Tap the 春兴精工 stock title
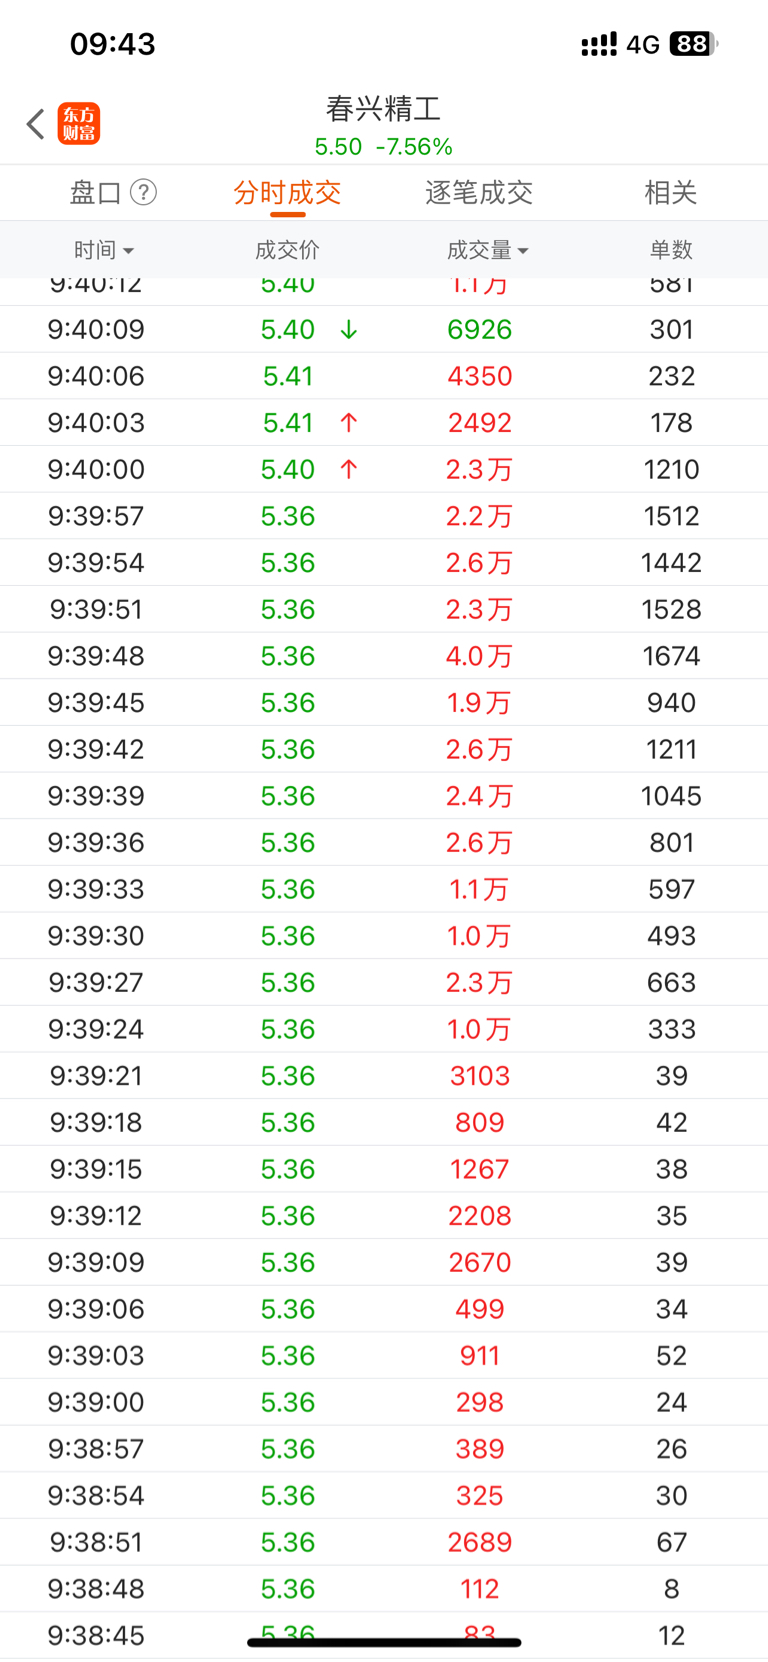Viewport: 768px width, 1662px height. 383,108
